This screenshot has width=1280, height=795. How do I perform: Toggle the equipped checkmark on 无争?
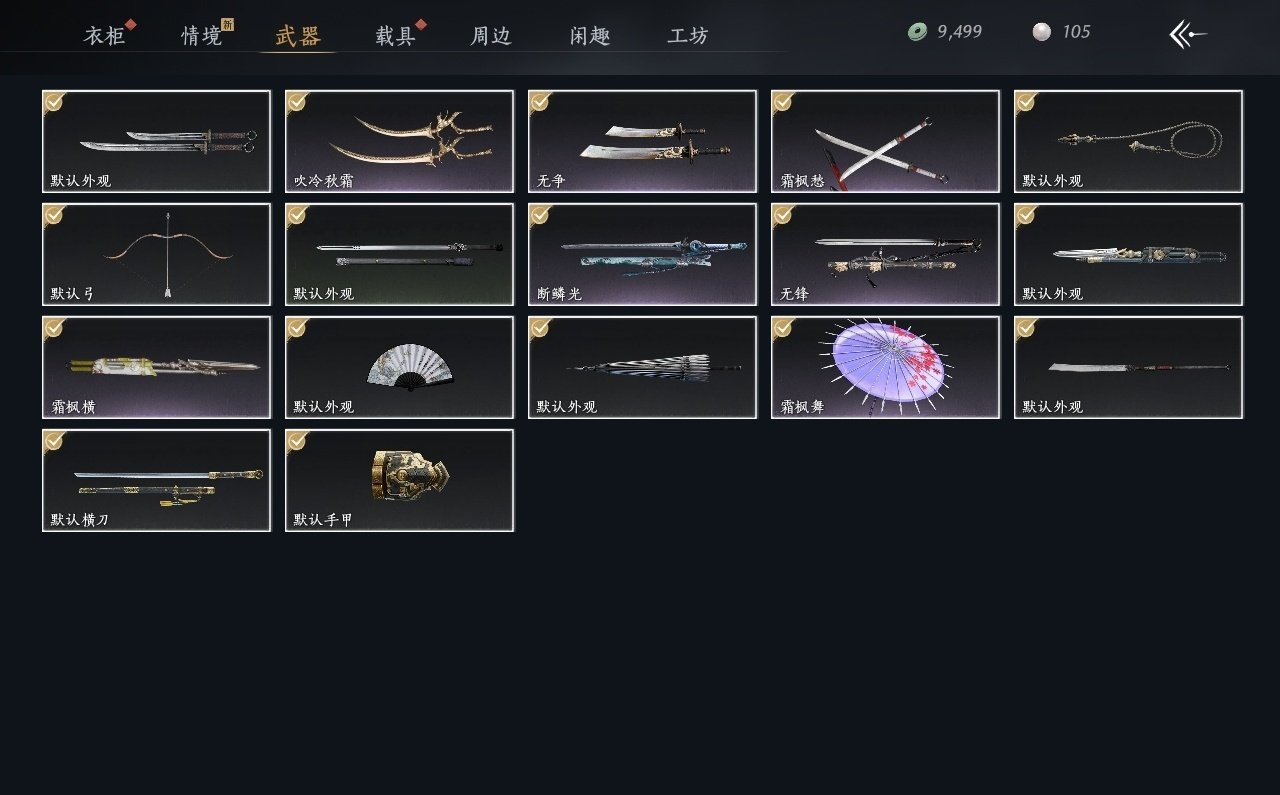point(540,101)
